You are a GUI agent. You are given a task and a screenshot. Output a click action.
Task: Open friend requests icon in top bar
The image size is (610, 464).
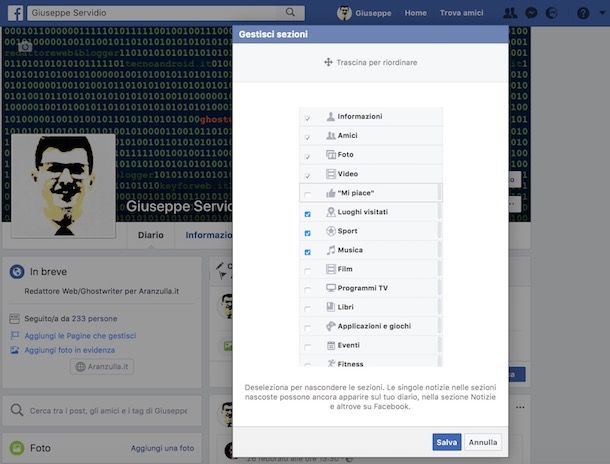point(510,13)
